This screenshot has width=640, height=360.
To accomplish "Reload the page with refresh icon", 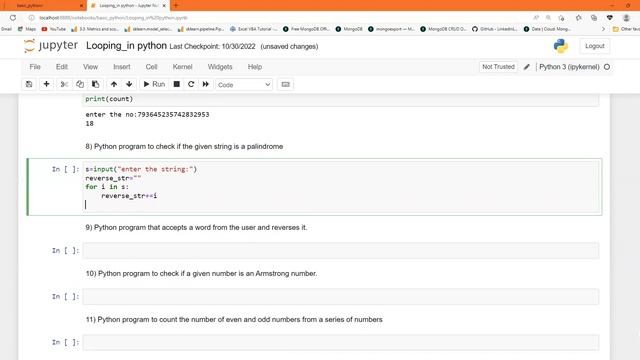I will coord(13,18).
